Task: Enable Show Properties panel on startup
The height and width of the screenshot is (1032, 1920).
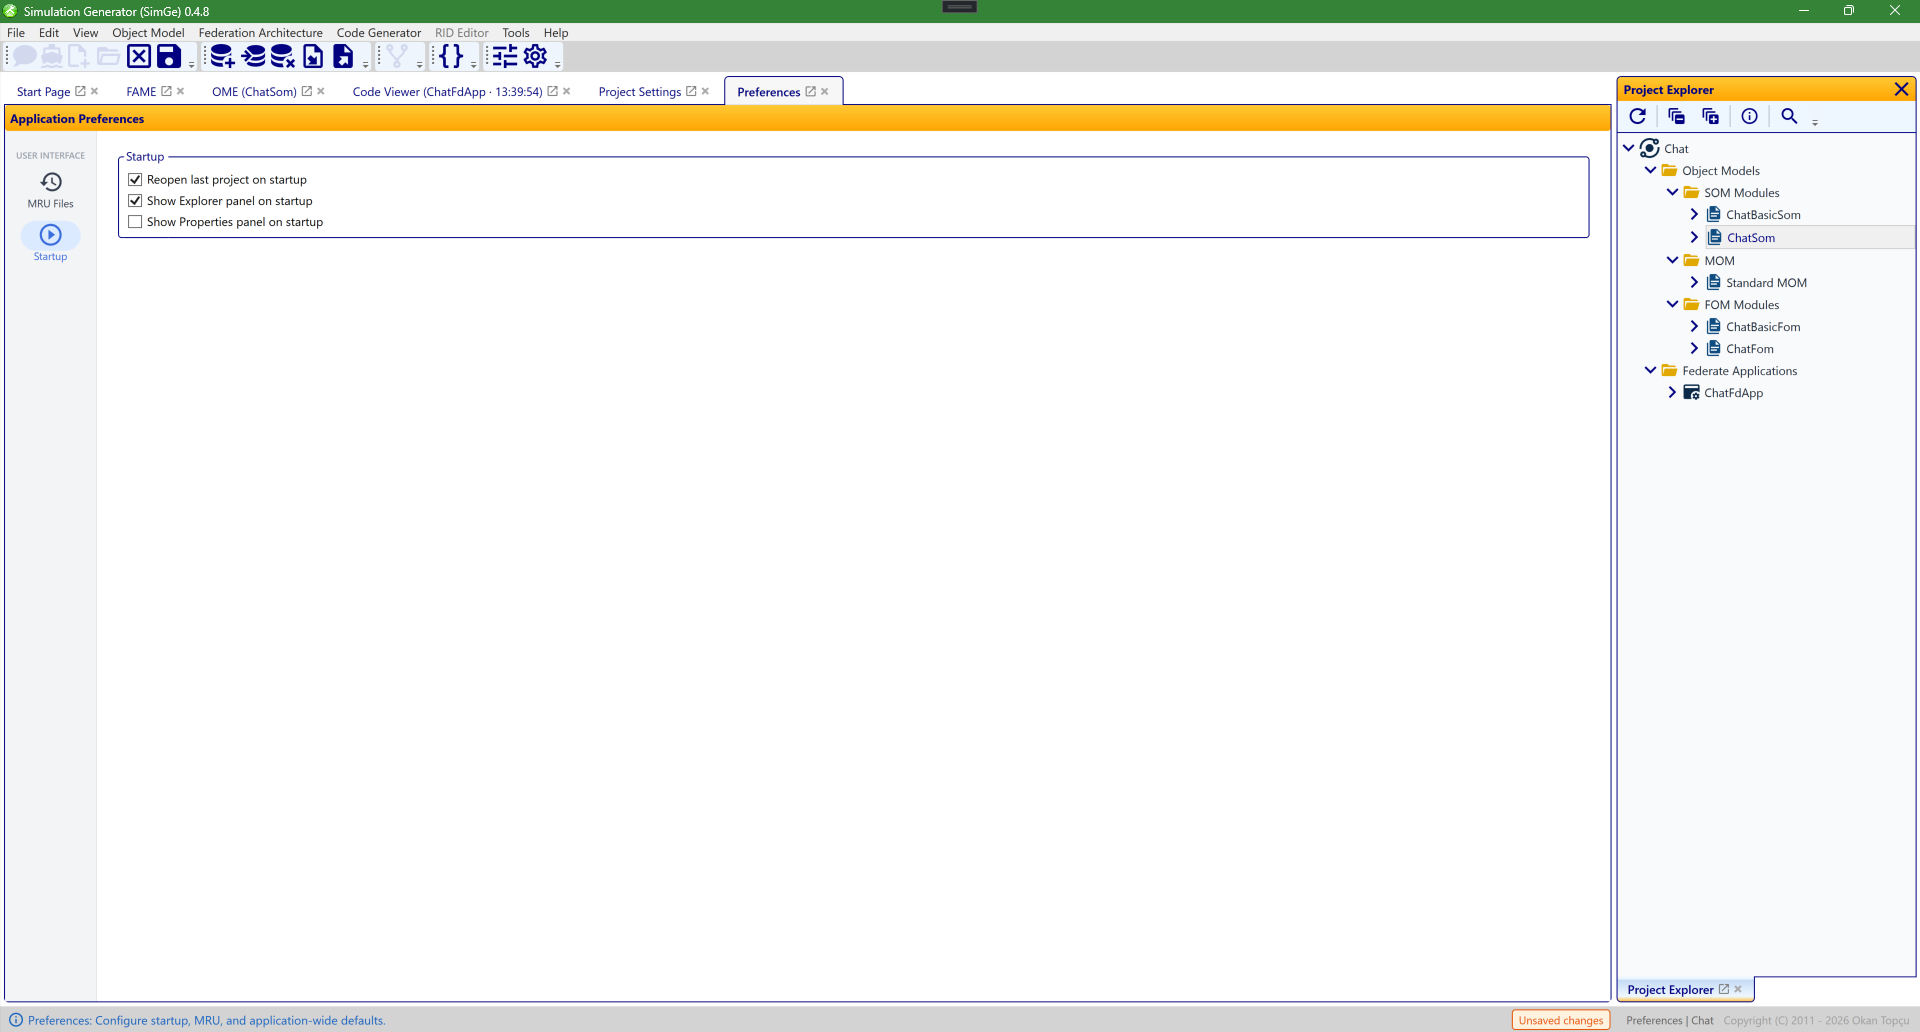Action: coord(135,222)
